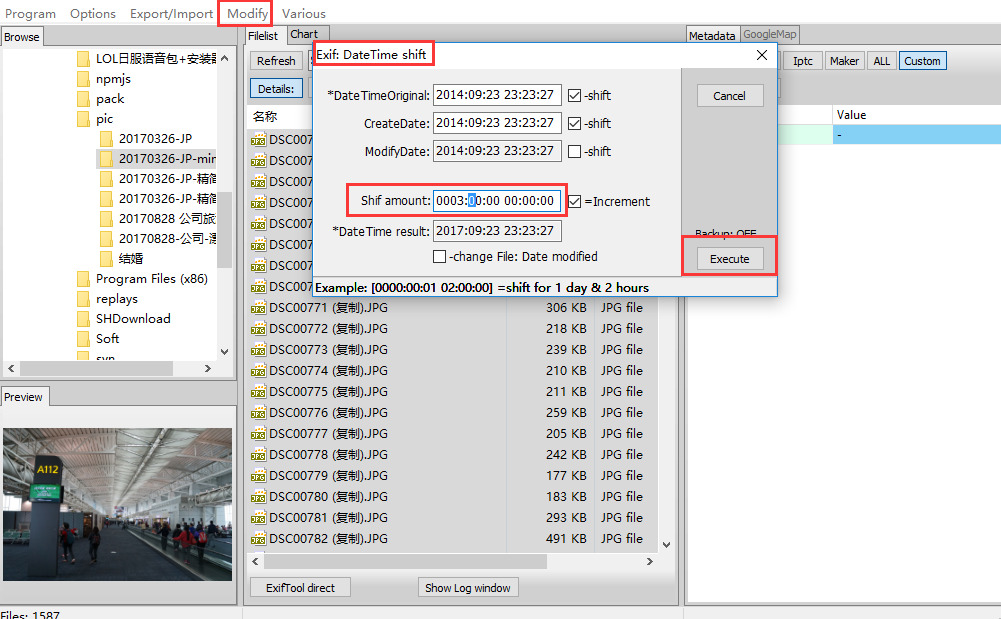Screen dimensions: 1001x619
Task: Click JPG icon of DSC00774 (复制).JPG
Action: coord(258,371)
